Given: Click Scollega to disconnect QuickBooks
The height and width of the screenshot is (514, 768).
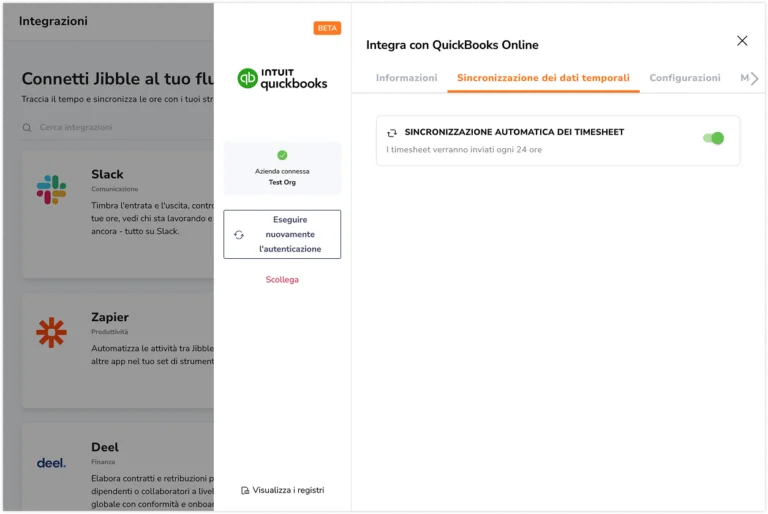Looking at the screenshot, I should tap(282, 279).
